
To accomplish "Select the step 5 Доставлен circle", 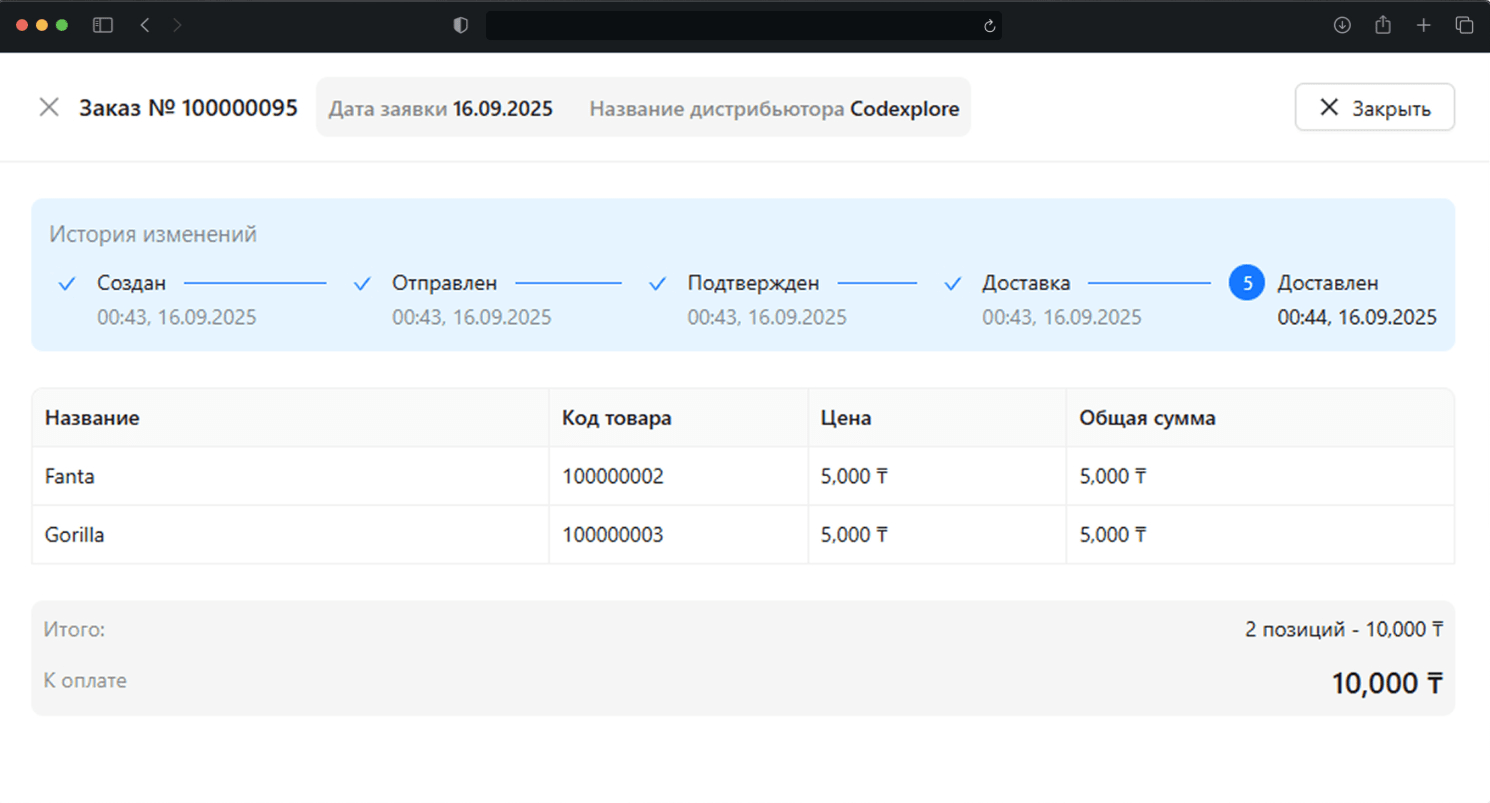I will coord(1246,284).
